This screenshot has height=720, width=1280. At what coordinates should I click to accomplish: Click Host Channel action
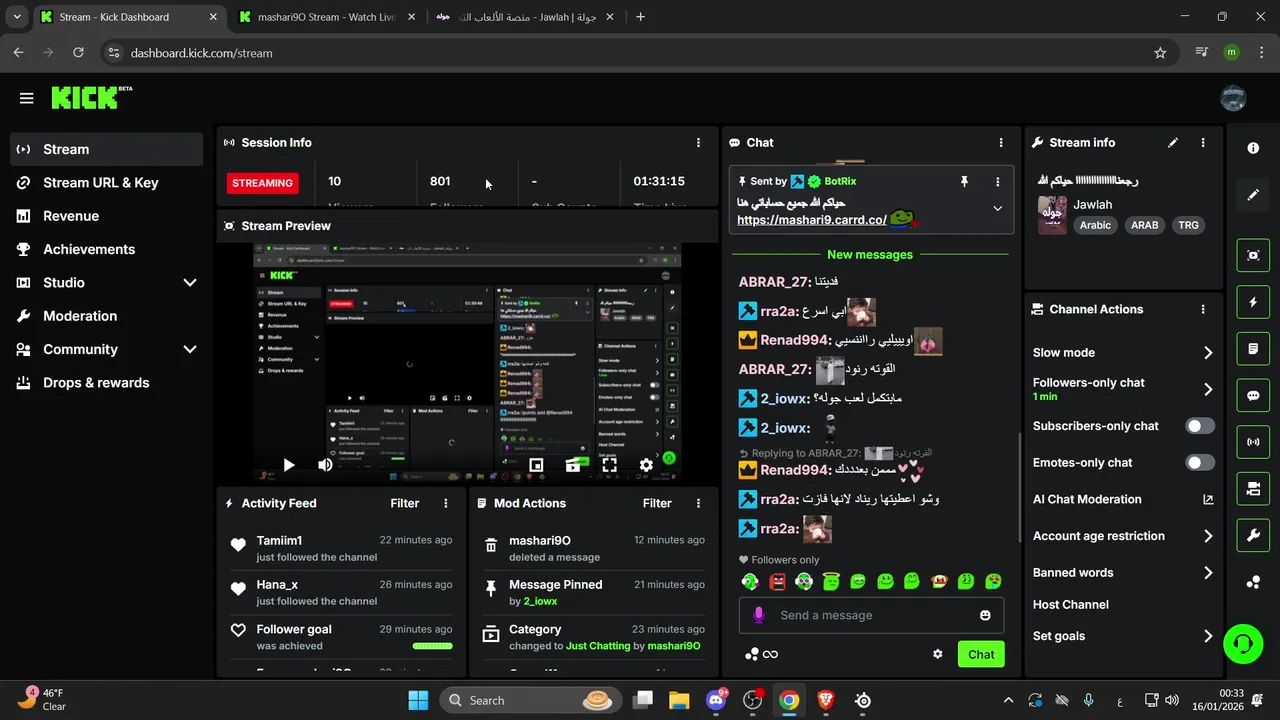1070,605
